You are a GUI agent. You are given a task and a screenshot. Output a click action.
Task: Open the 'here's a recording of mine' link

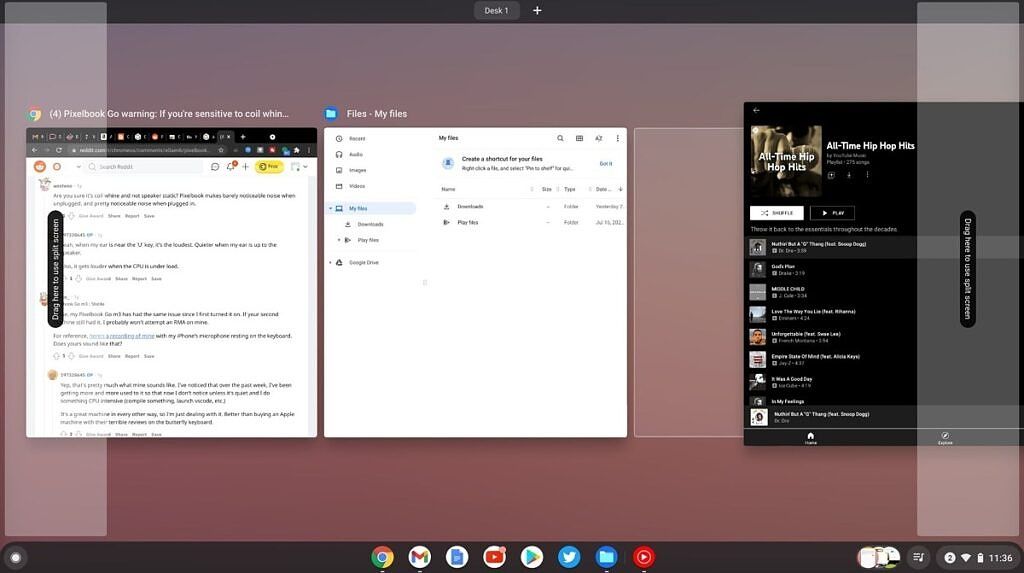point(122,336)
